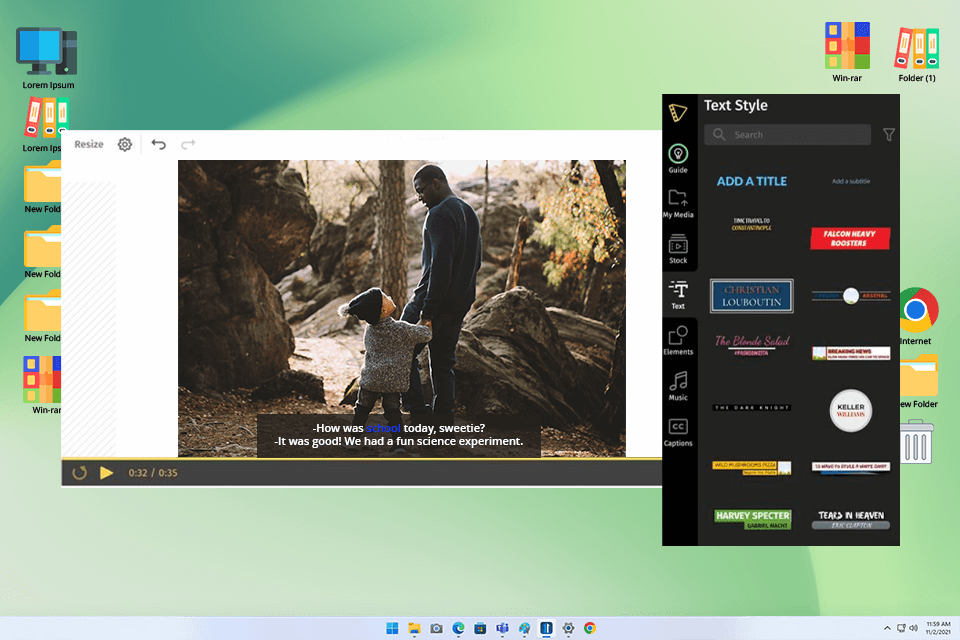Click the filter icon beside the search bar
Image resolution: width=960 pixels, height=640 pixels.
(889, 134)
